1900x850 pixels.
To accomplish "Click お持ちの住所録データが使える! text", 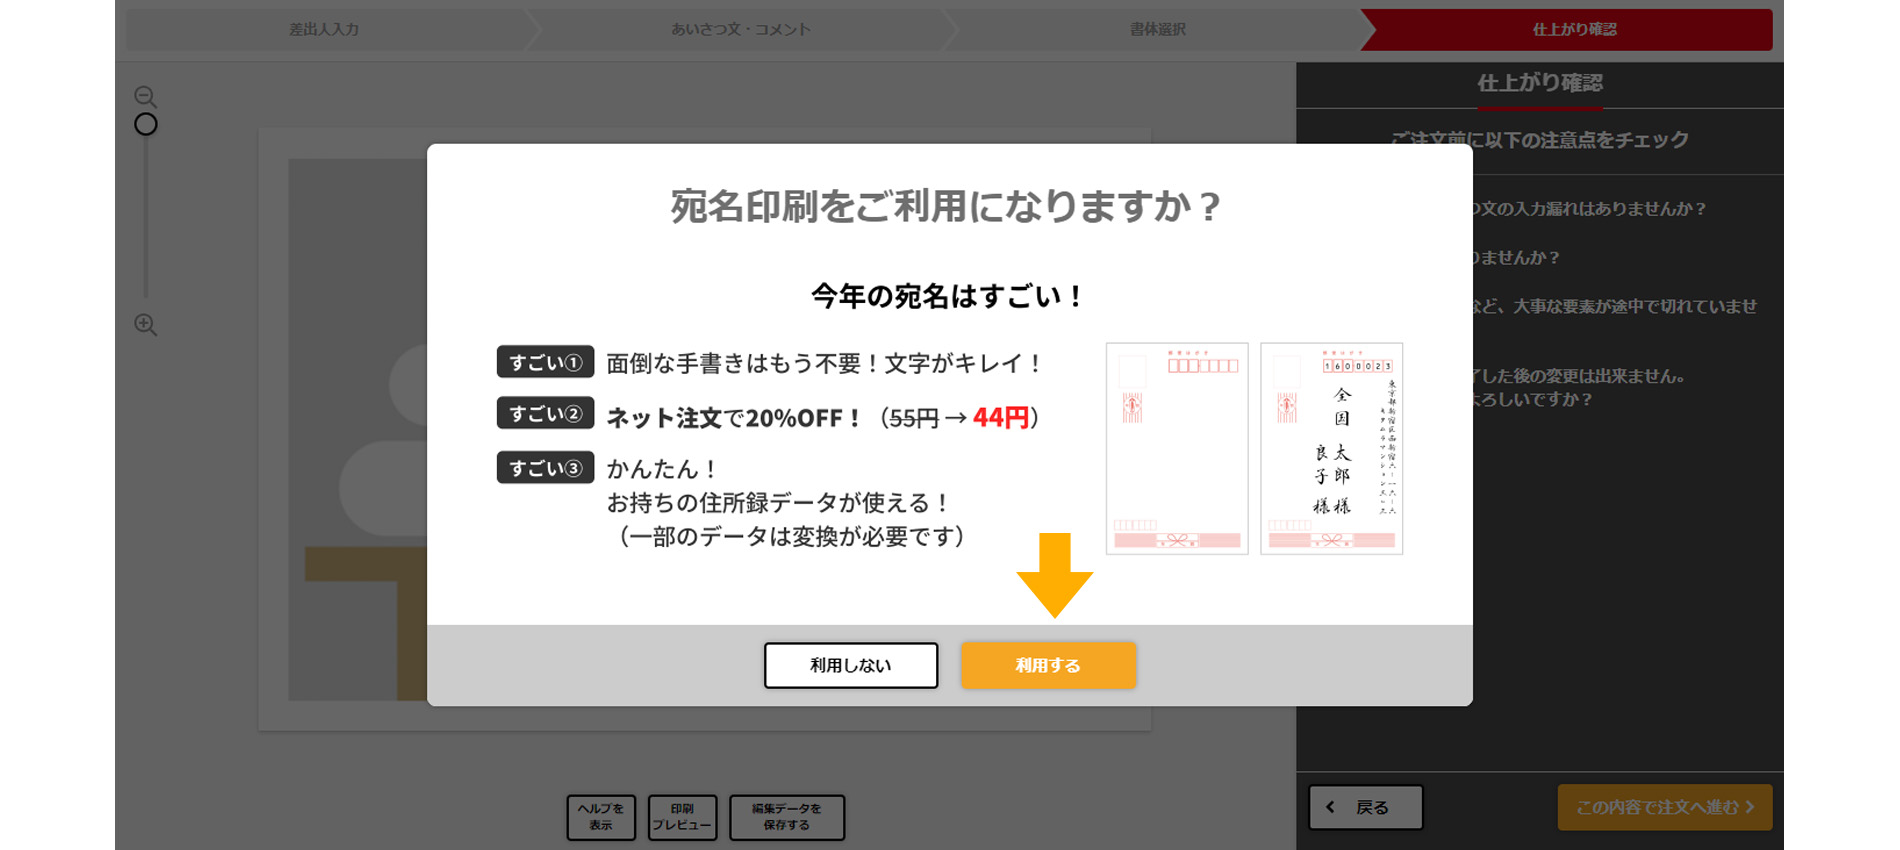I will click(x=778, y=503).
